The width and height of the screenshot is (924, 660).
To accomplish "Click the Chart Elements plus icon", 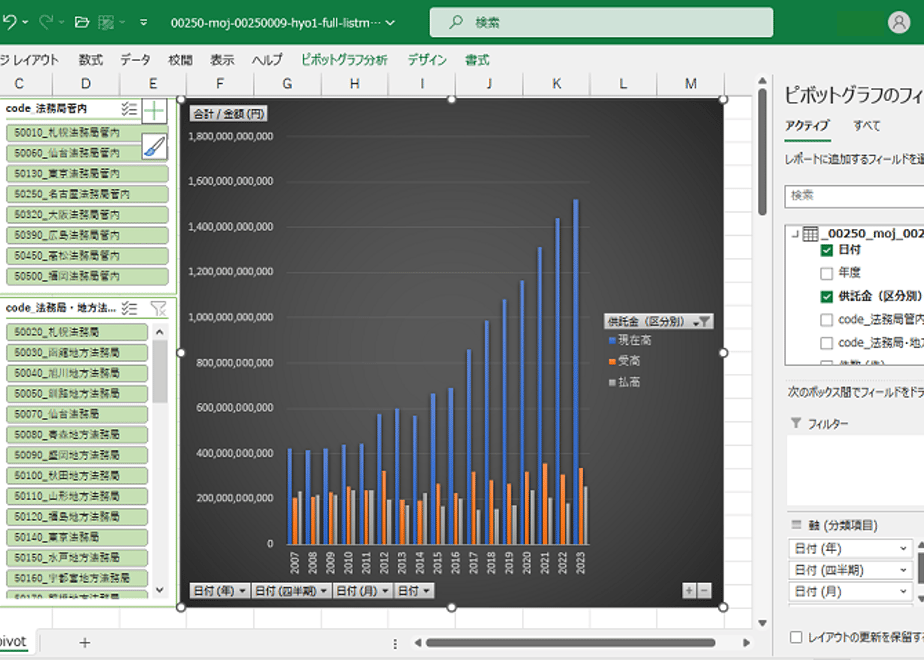I will (154, 111).
